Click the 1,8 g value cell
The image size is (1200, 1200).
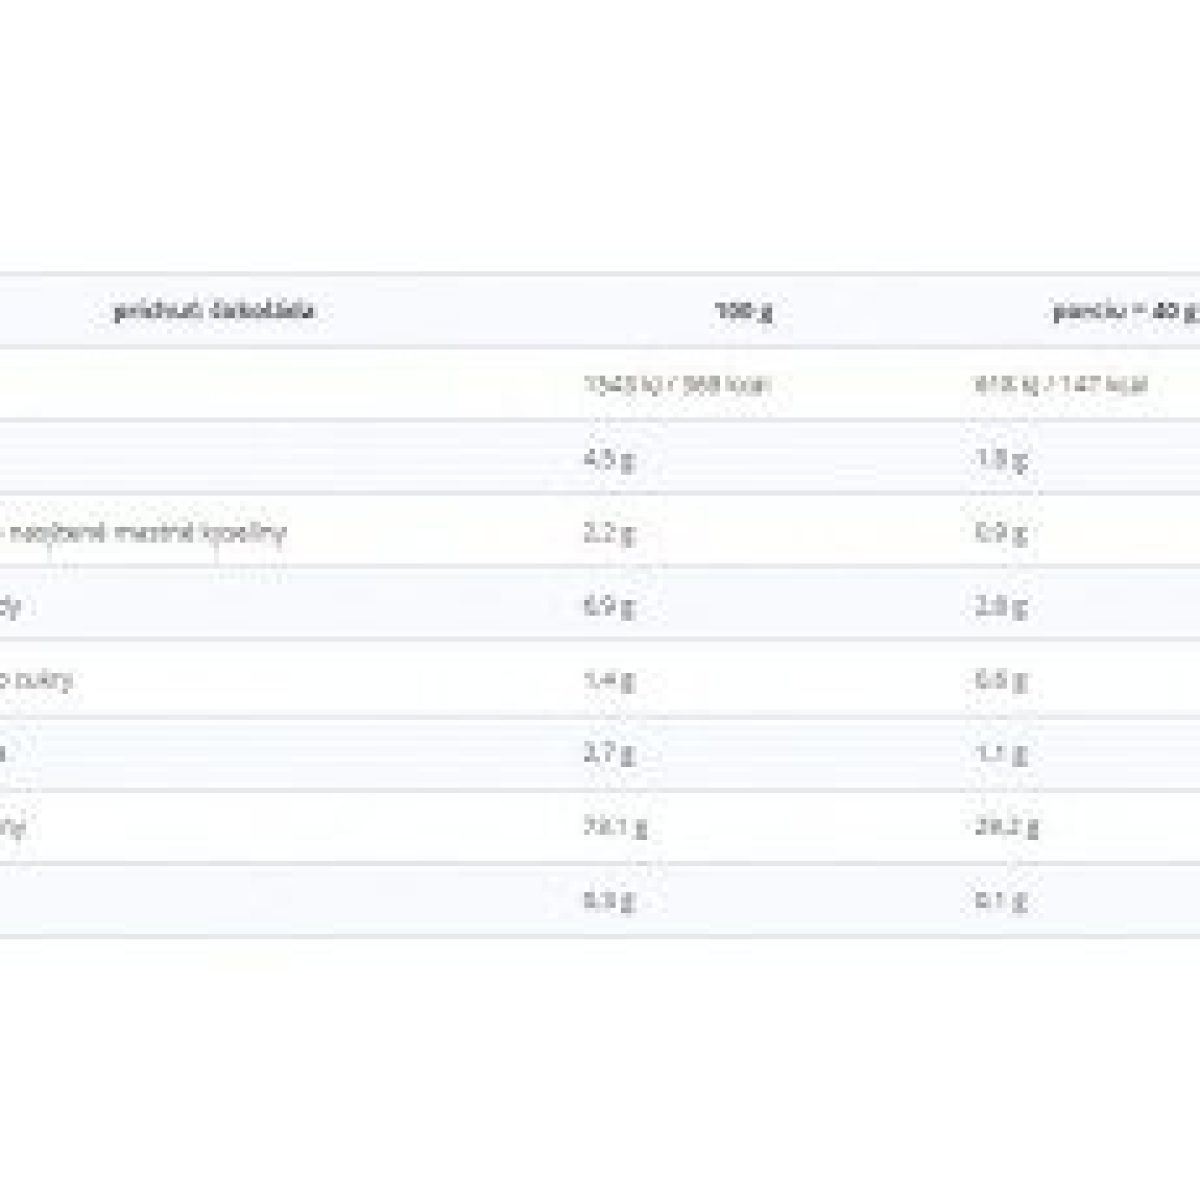click(x=1000, y=459)
